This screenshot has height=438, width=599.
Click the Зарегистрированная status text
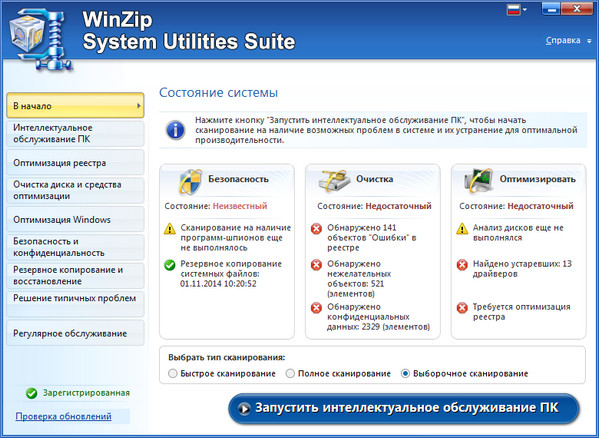click(86, 393)
